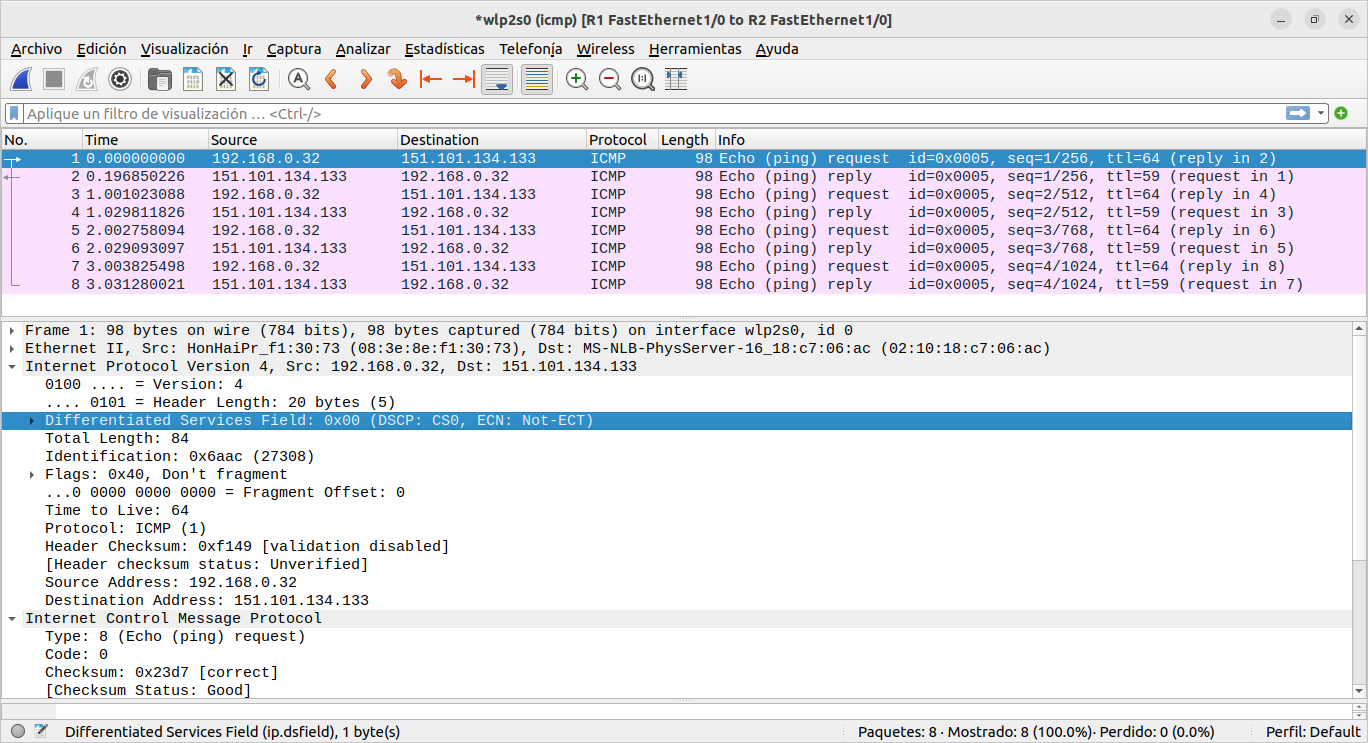Screen dimensions: 1368x743
Task: Open the Captura menu
Action: tap(294, 49)
